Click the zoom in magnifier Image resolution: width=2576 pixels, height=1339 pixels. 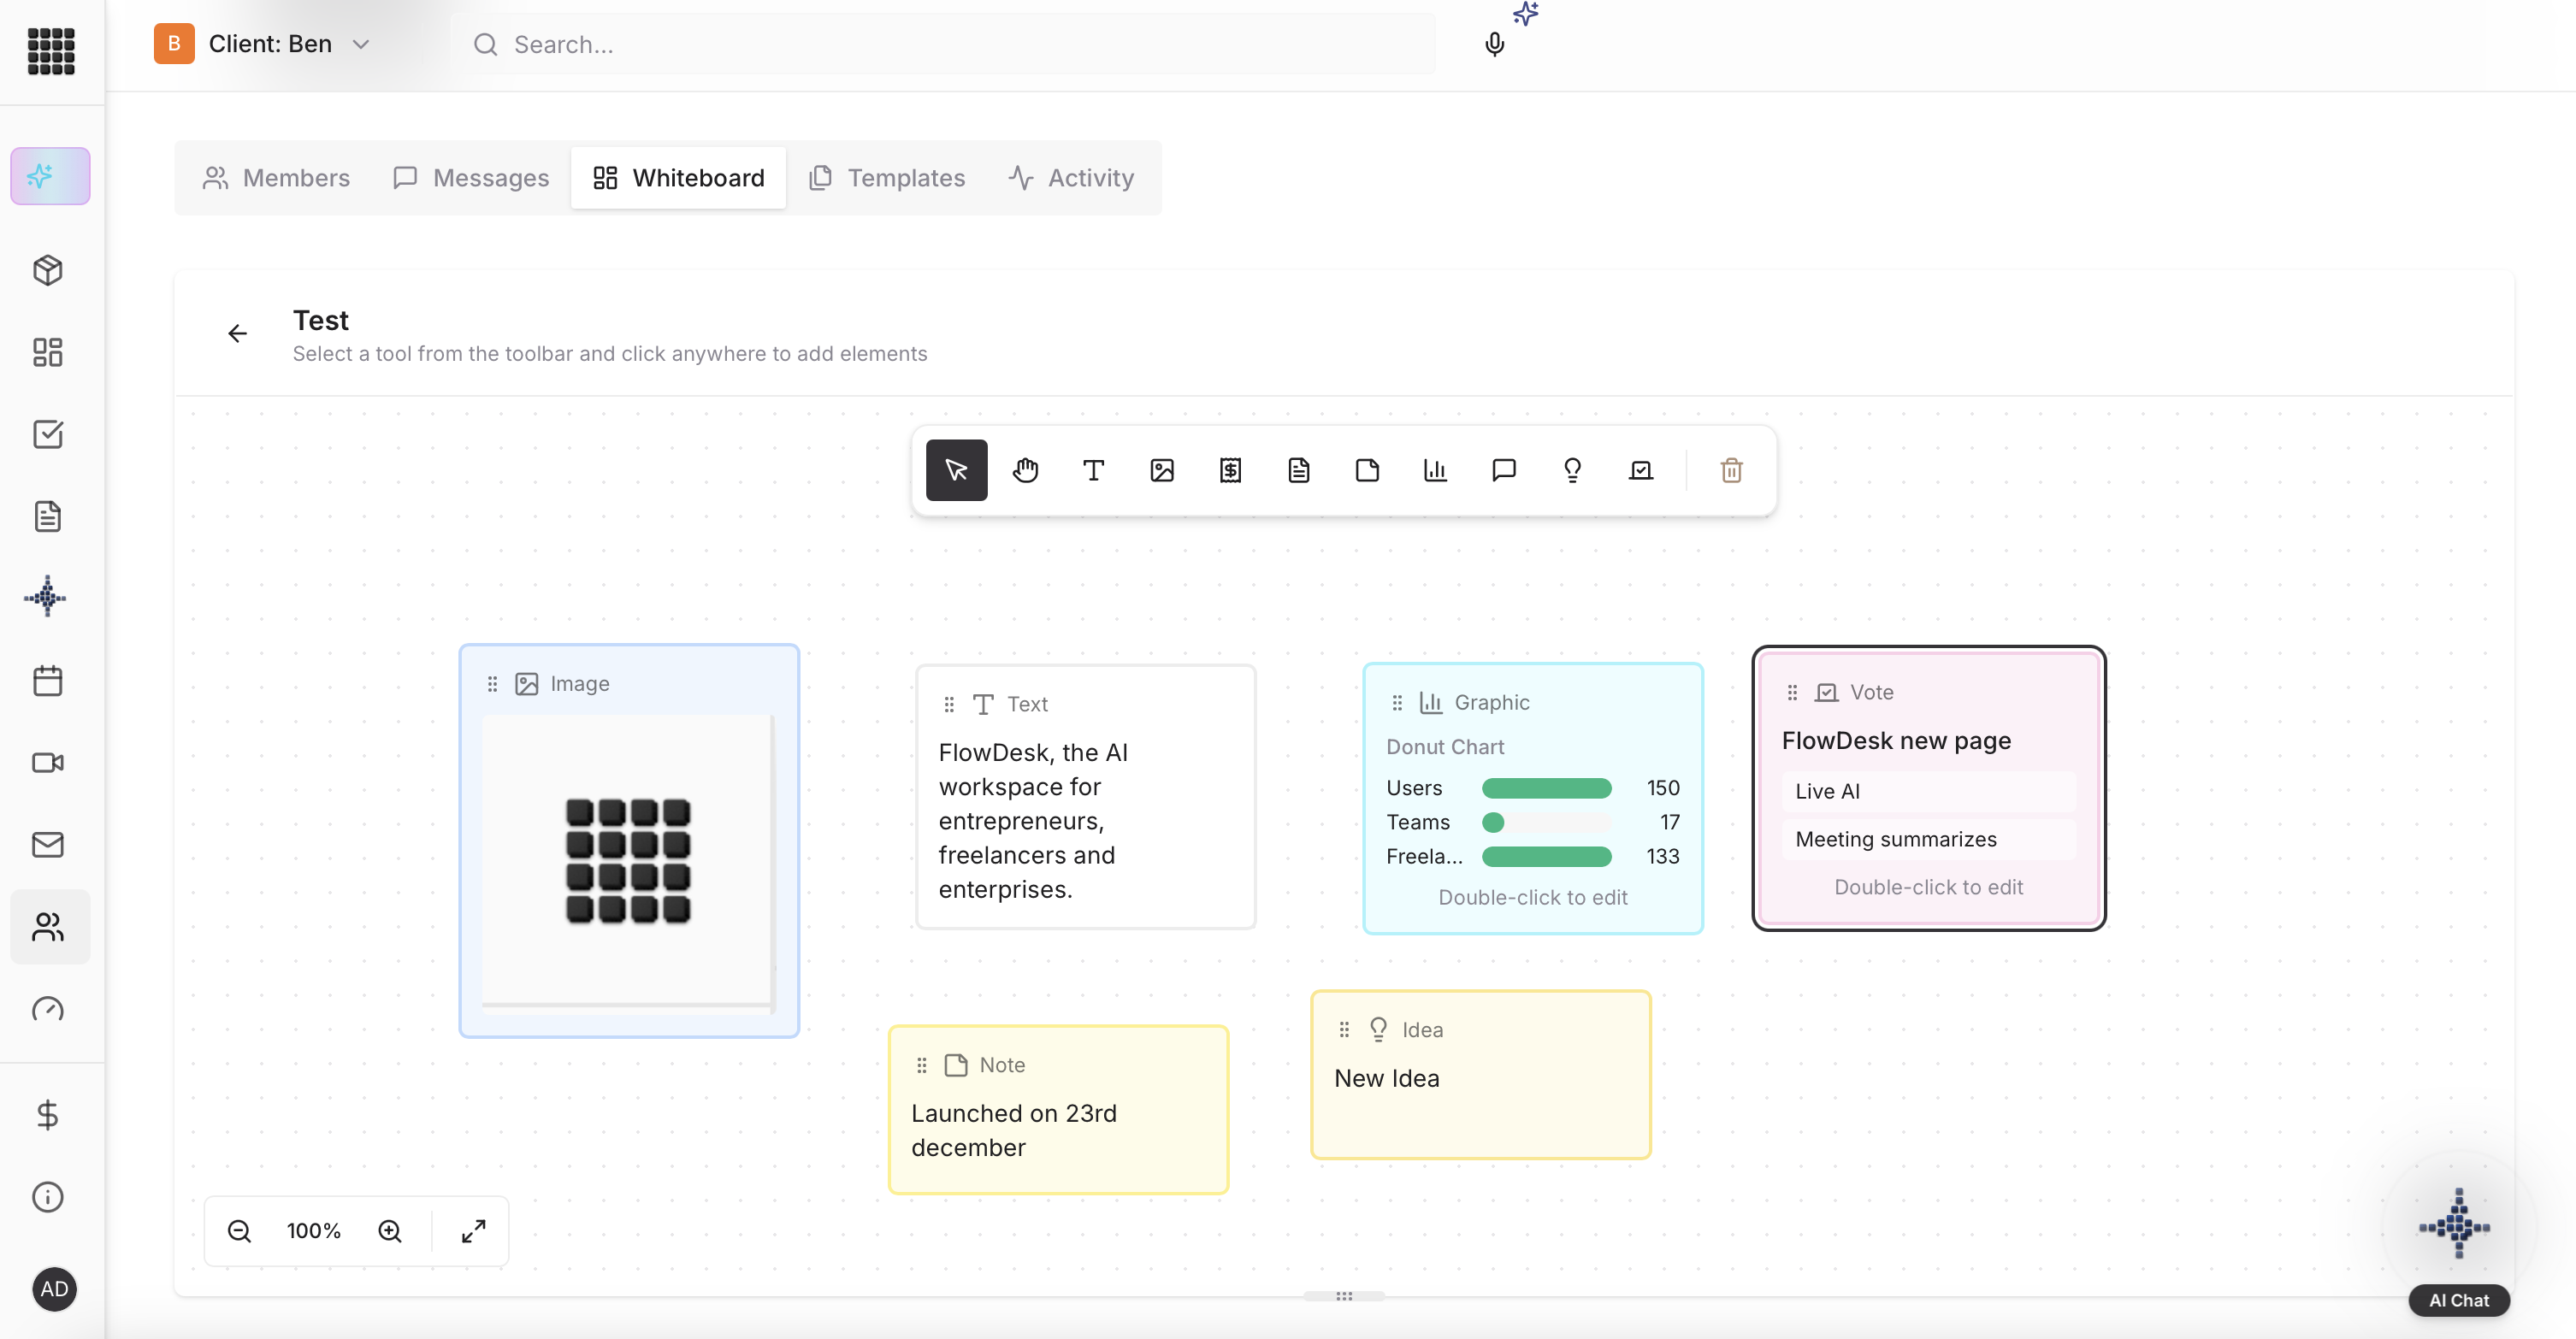[x=390, y=1231]
